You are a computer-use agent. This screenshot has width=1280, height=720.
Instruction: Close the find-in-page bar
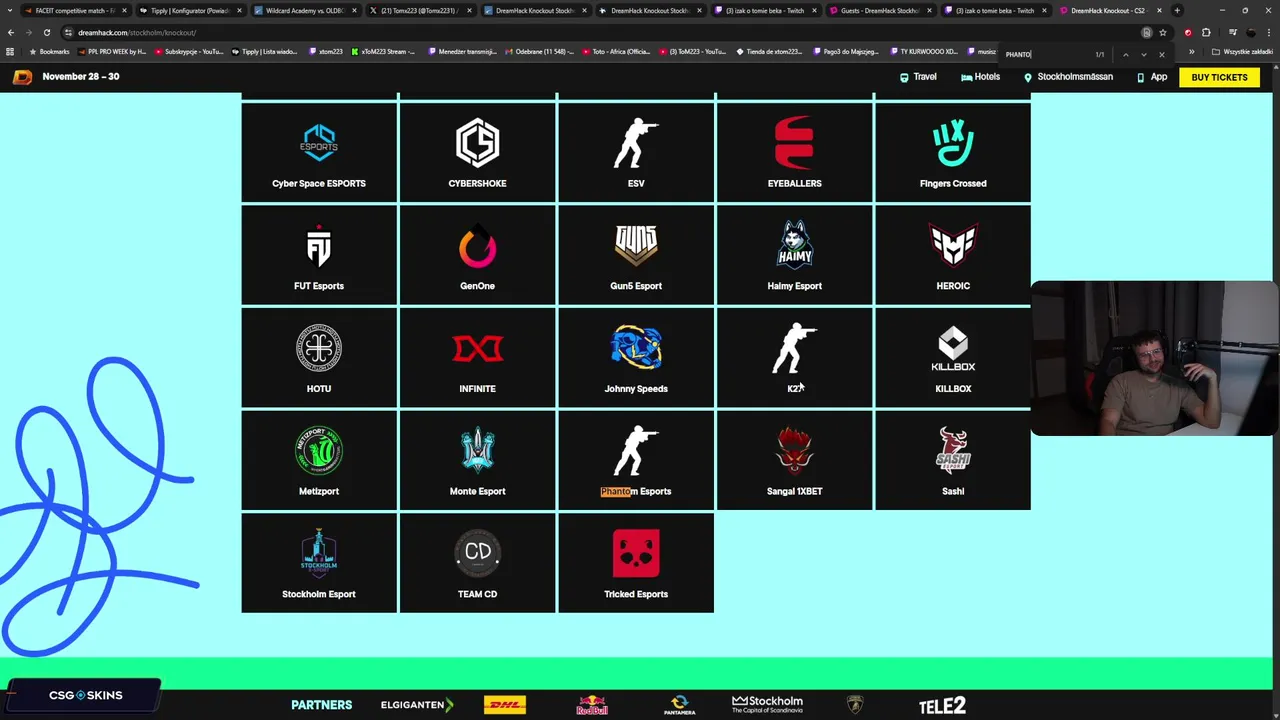pos(1161,54)
